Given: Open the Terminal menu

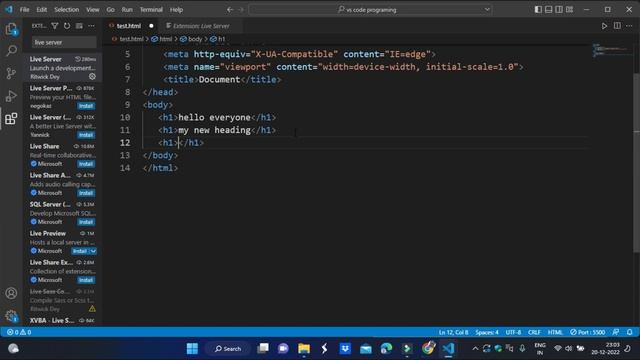Looking at the screenshot, I should (151, 9).
